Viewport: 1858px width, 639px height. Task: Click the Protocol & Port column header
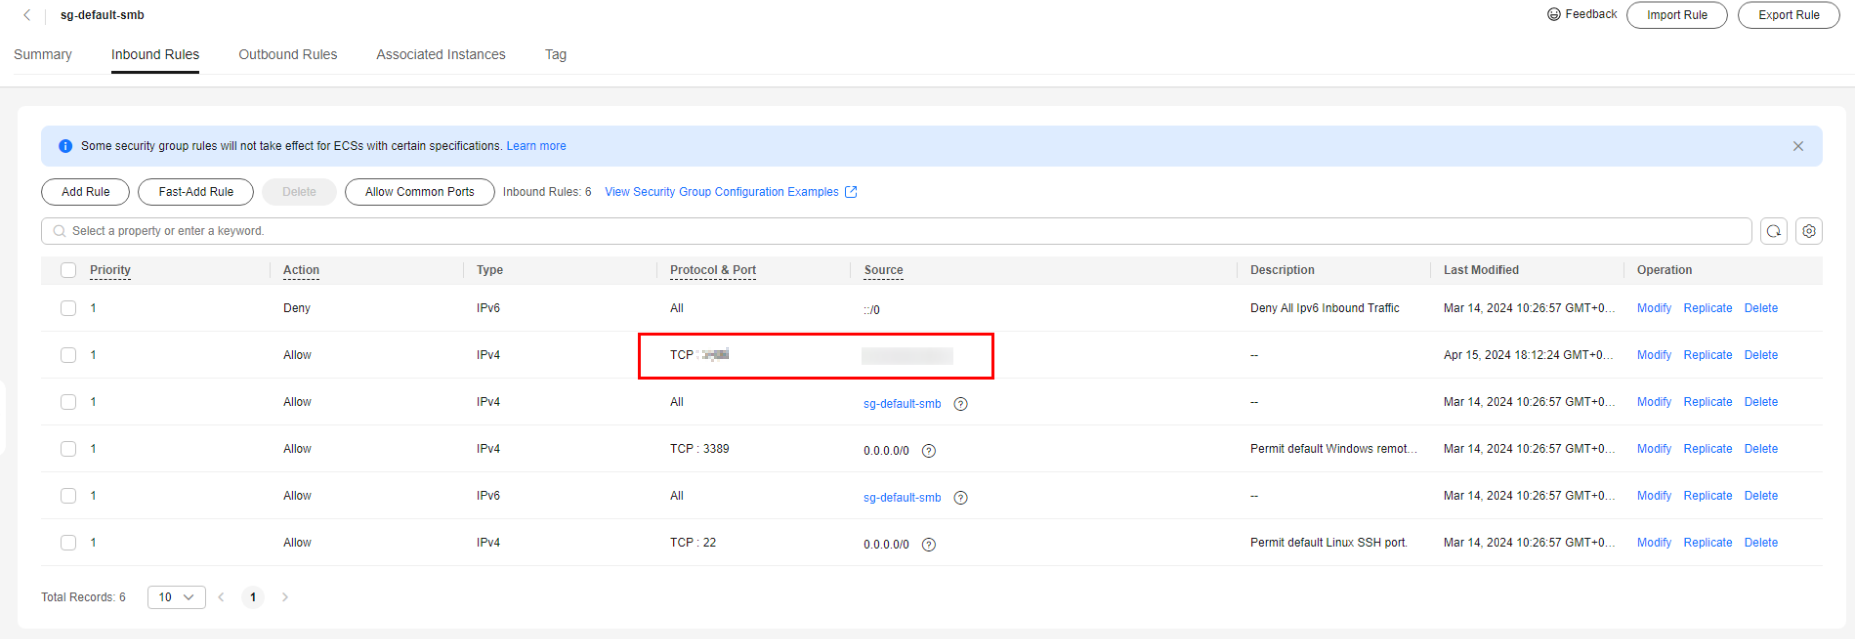(x=713, y=270)
